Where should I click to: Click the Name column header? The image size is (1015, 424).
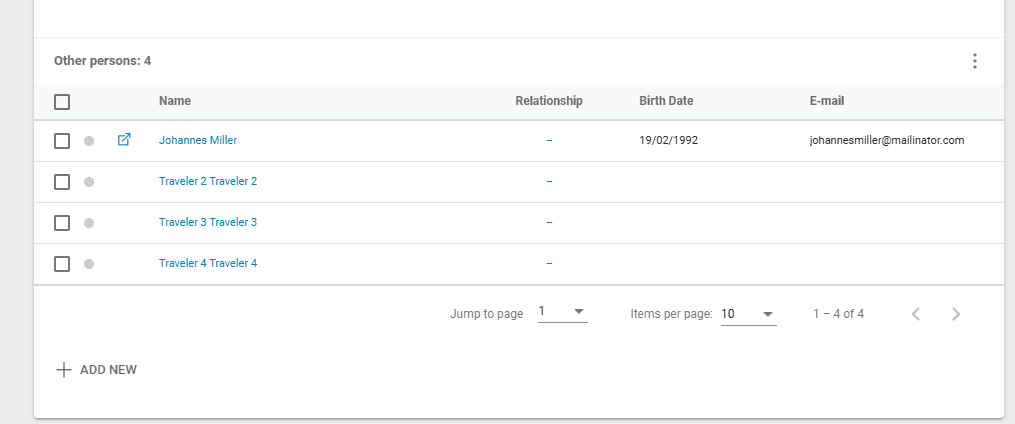point(175,101)
